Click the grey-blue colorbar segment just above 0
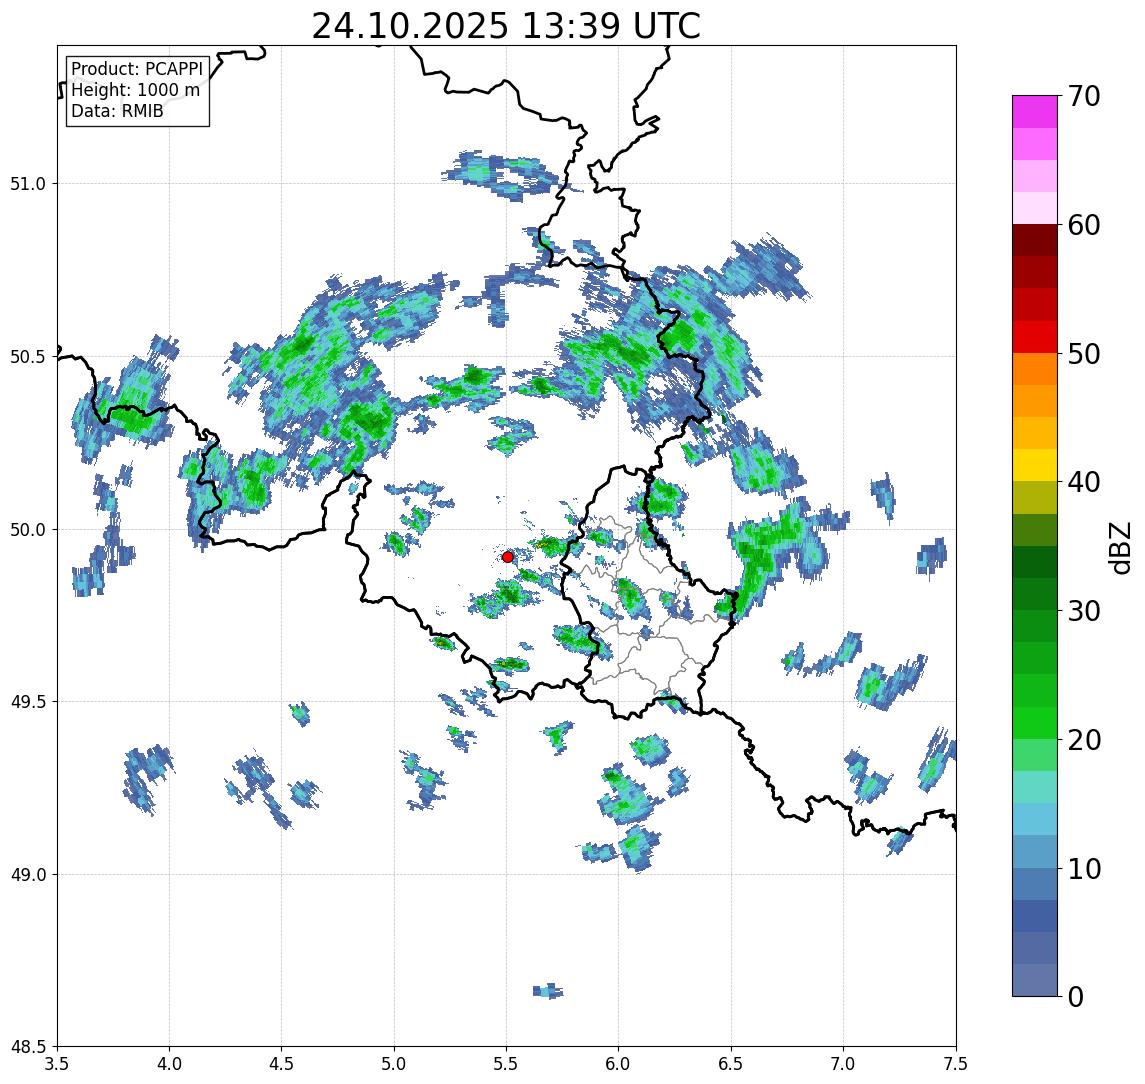The image size is (1145, 1084). tap(1035, 980)
